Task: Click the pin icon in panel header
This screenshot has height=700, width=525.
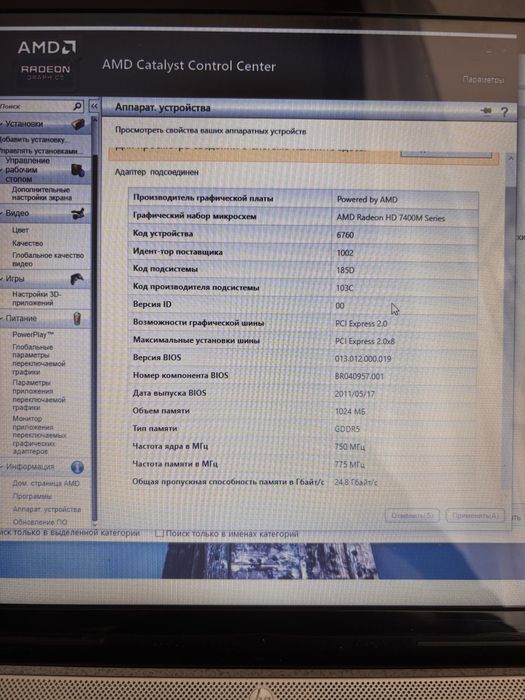Action: point(486,110)
